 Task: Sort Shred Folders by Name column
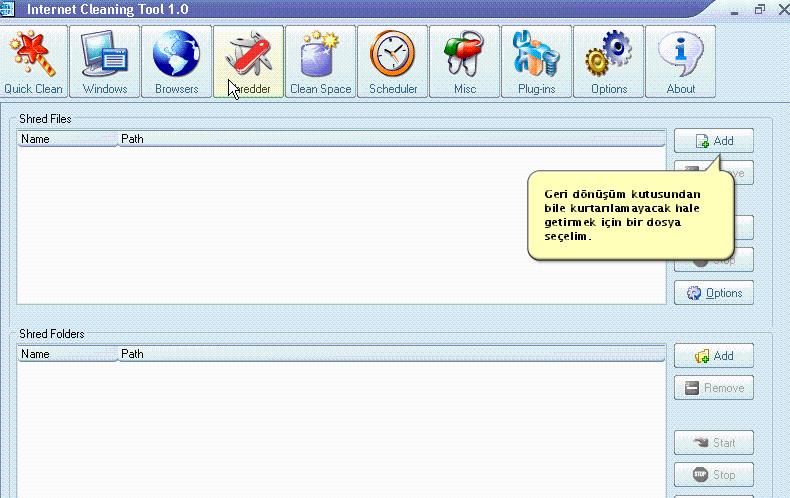tap(68, 354)
